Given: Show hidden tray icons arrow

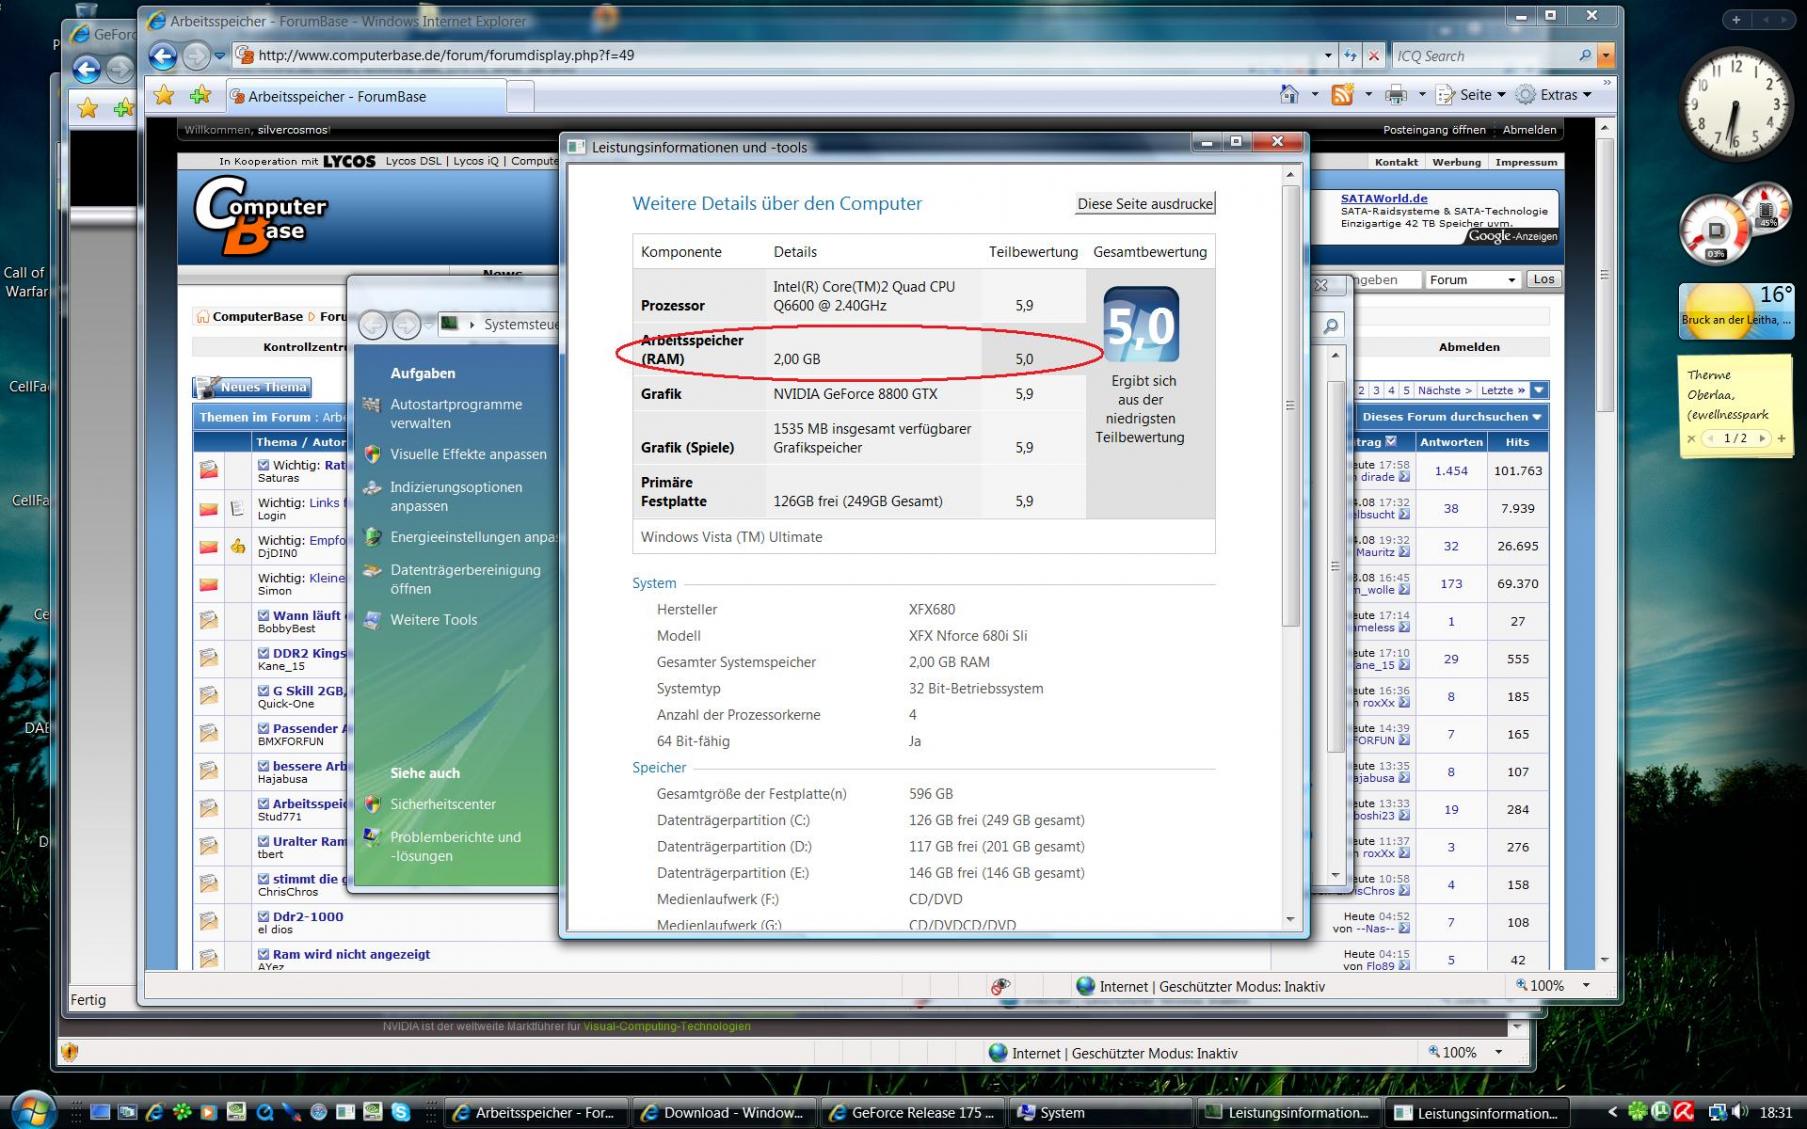Looking at the screenshot, I should [1612, 1111].
